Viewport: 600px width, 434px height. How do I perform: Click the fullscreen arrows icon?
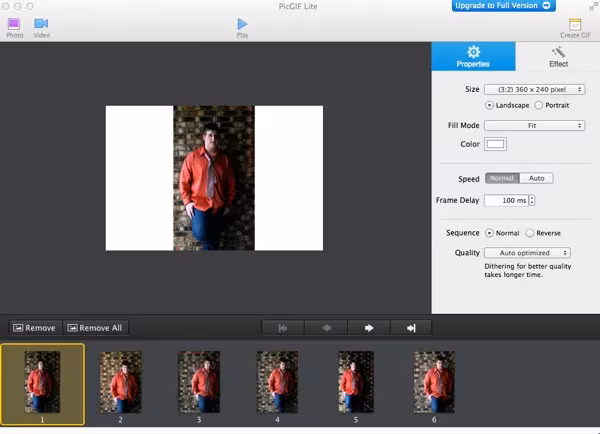(x=594, y=7)
